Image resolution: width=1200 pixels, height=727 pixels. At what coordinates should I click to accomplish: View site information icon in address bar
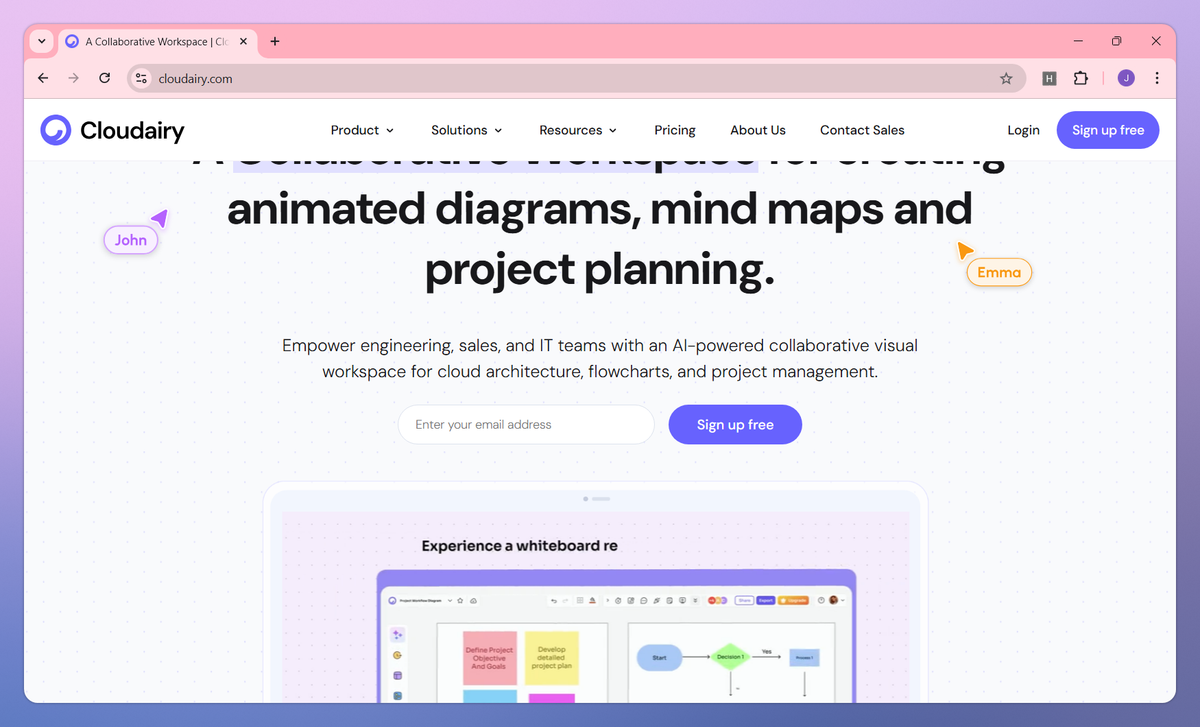pyautogui.click(x=141, y=78)
